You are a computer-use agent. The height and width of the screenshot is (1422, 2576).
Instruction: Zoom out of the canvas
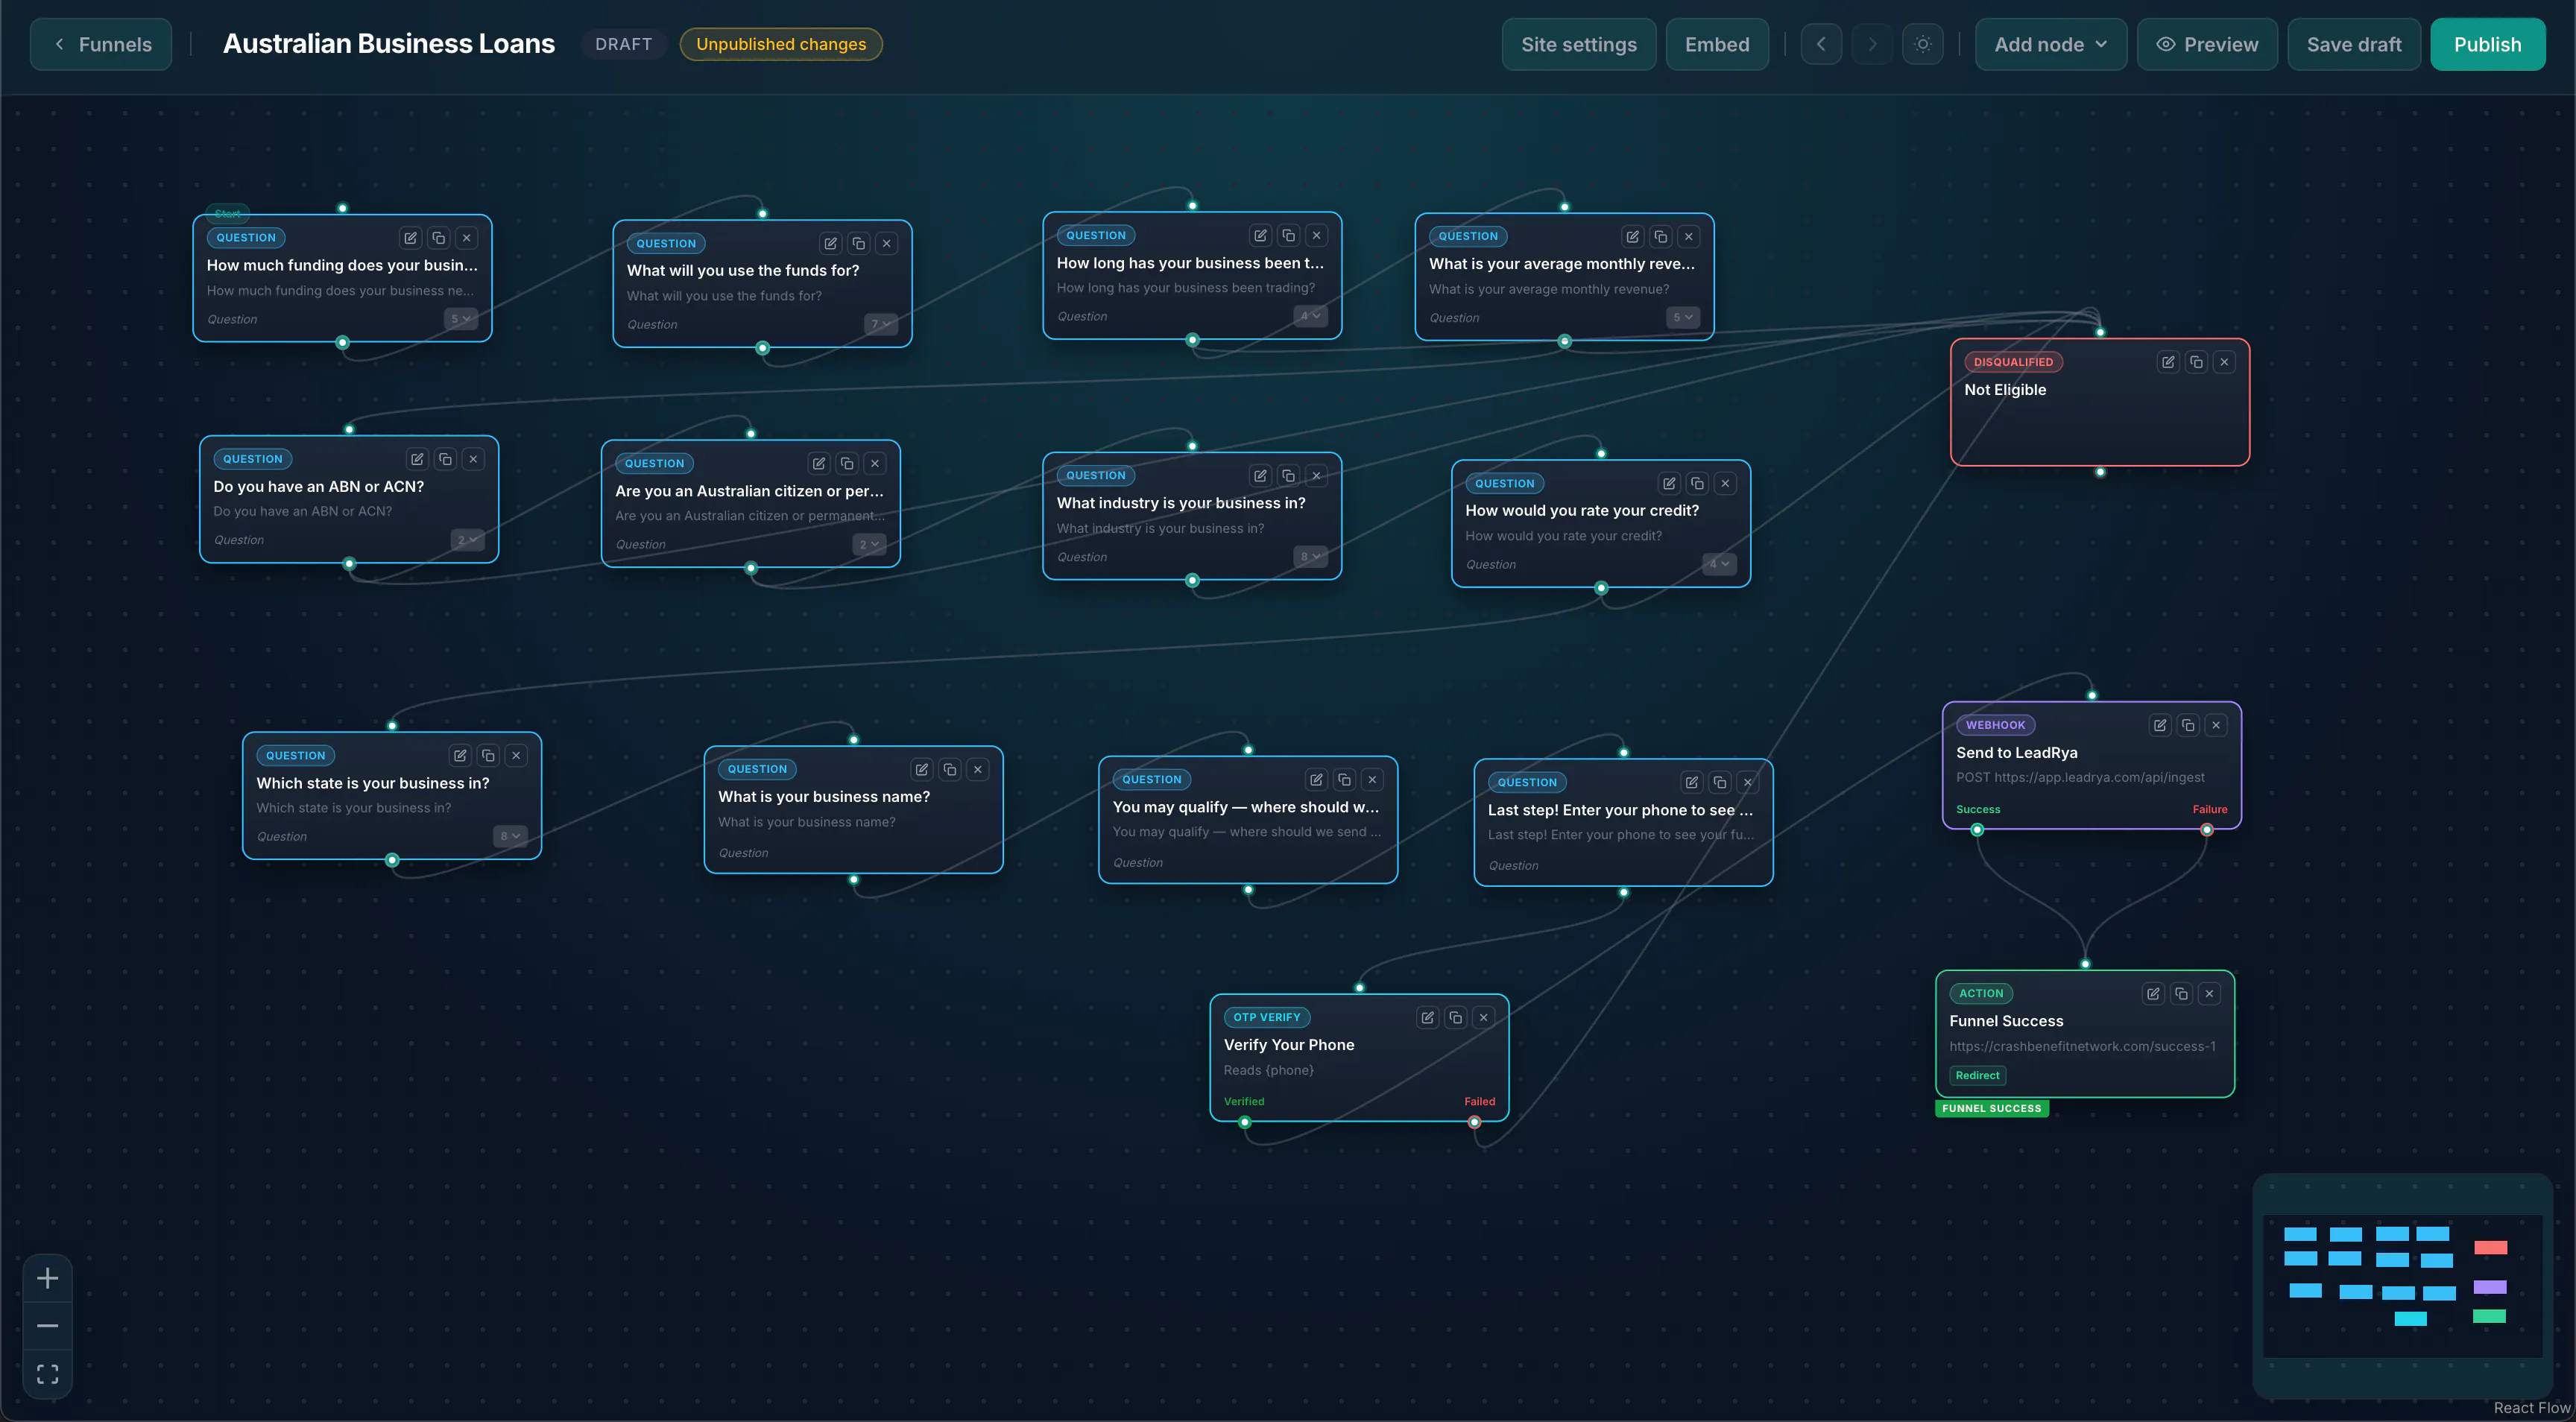[47, 1326]
